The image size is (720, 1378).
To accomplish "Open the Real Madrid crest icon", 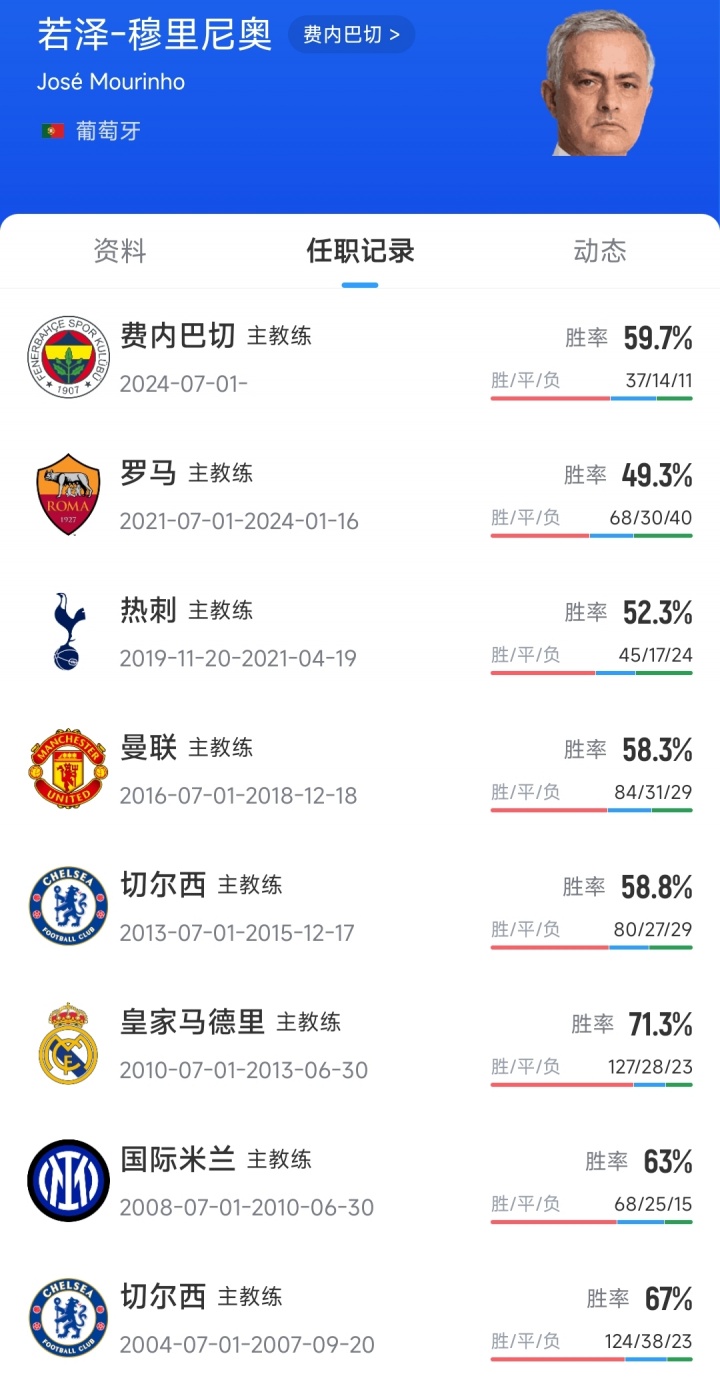I will 68,1043.
